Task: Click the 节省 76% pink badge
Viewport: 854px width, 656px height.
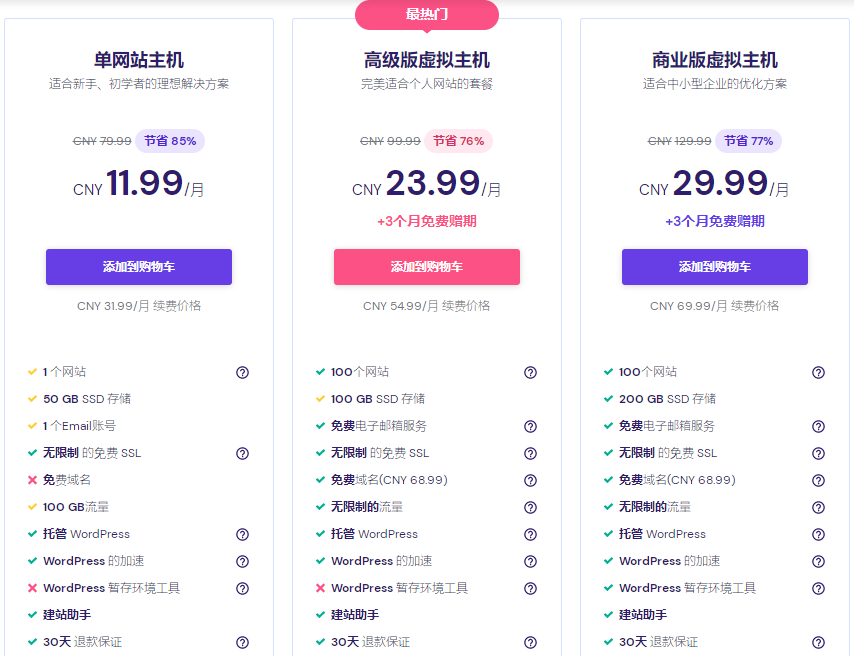Action: (459, 141)
